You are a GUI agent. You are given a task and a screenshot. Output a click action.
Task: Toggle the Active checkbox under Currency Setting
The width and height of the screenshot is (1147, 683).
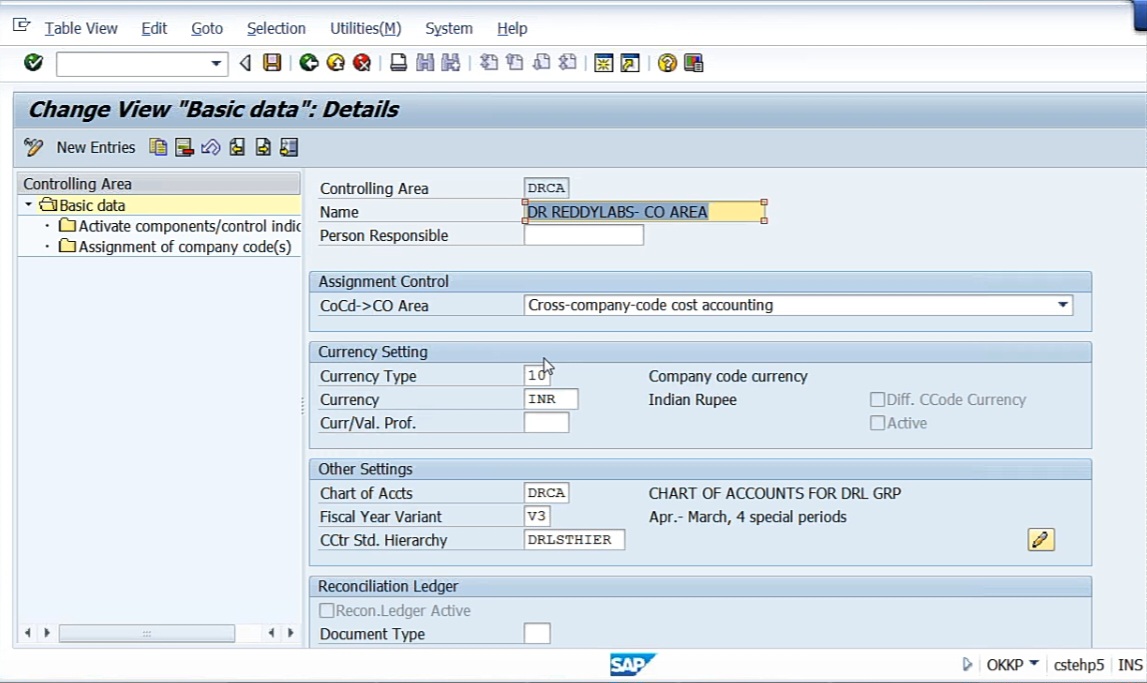[877, 423]
